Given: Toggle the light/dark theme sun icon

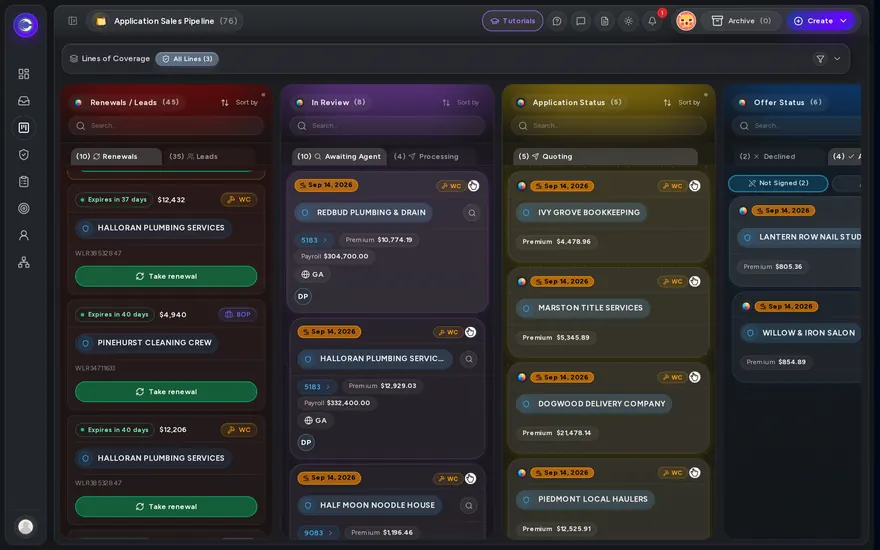Looking at the screenshot, I should 629,21.
